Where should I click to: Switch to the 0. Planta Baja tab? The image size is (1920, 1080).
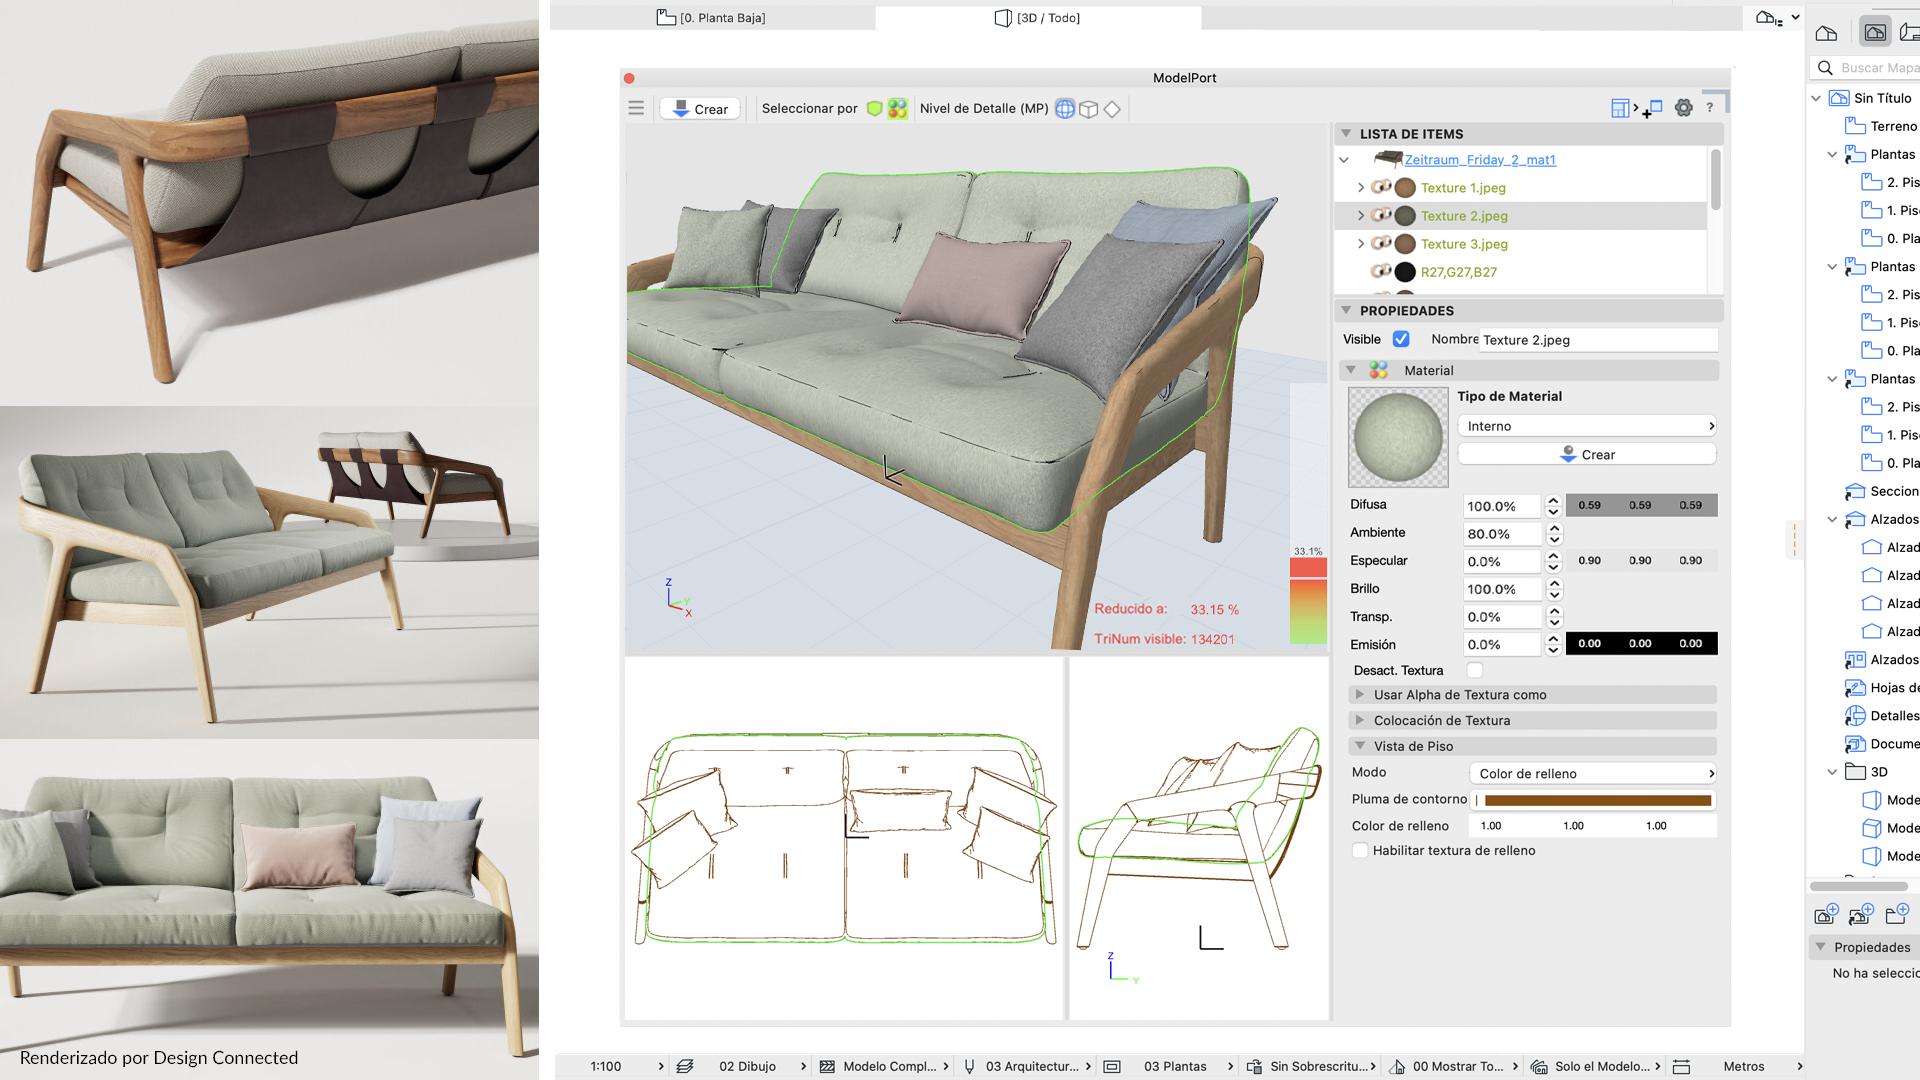click(x=712, y=17)
